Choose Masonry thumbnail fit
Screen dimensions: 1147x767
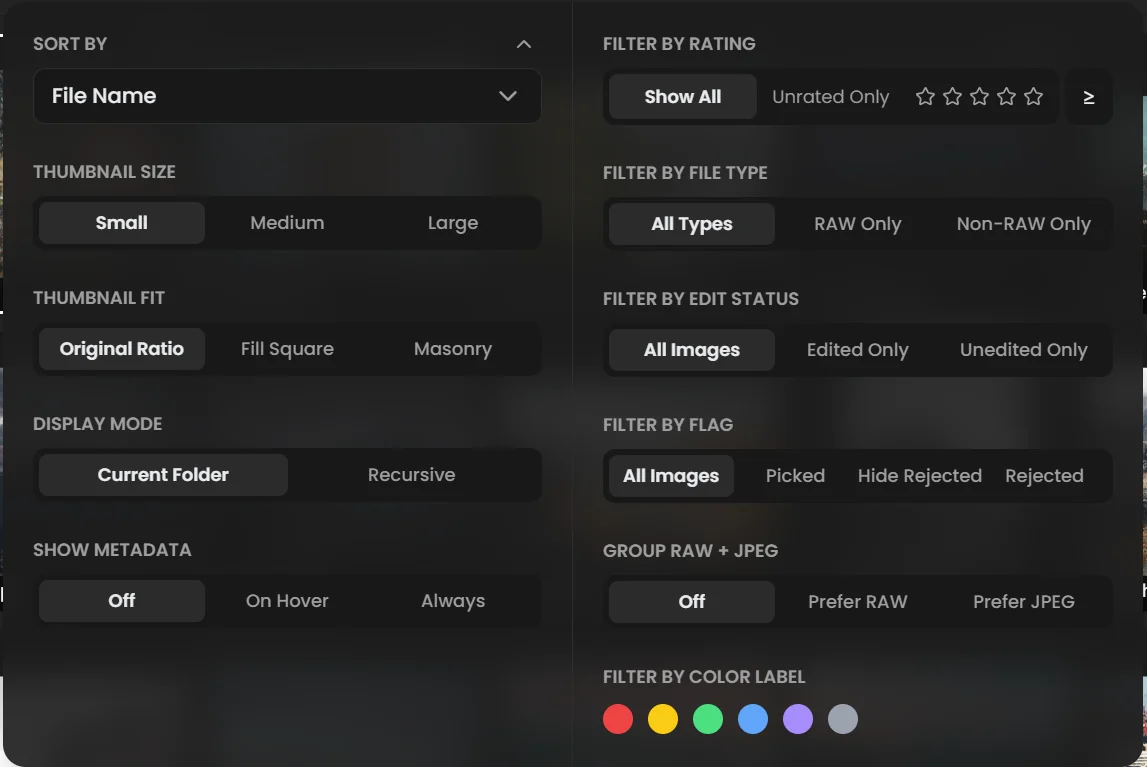tap(453, 349)
